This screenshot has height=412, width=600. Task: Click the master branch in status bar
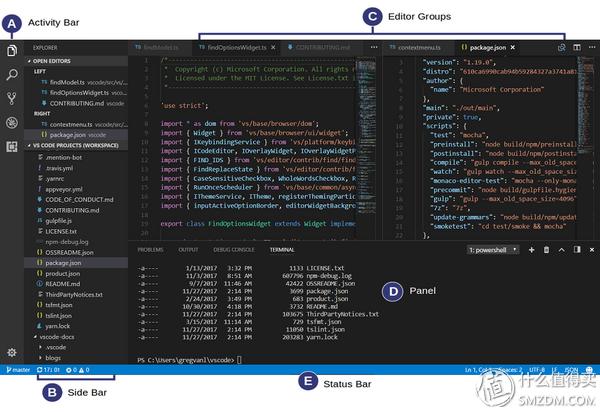pyautogui.click(x=18, y=370)
